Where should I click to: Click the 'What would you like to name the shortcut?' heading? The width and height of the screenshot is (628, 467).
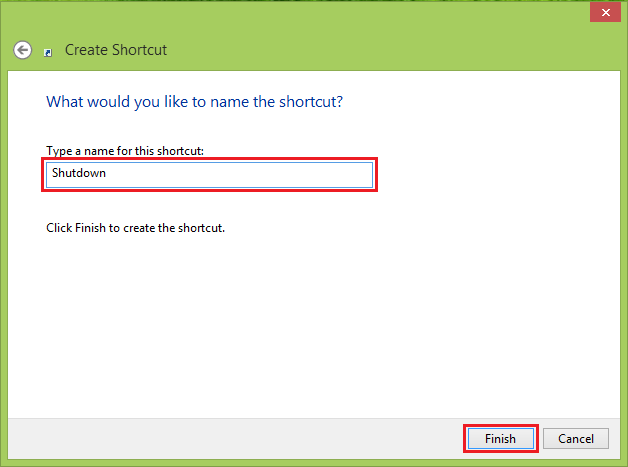tap(195, 102)
